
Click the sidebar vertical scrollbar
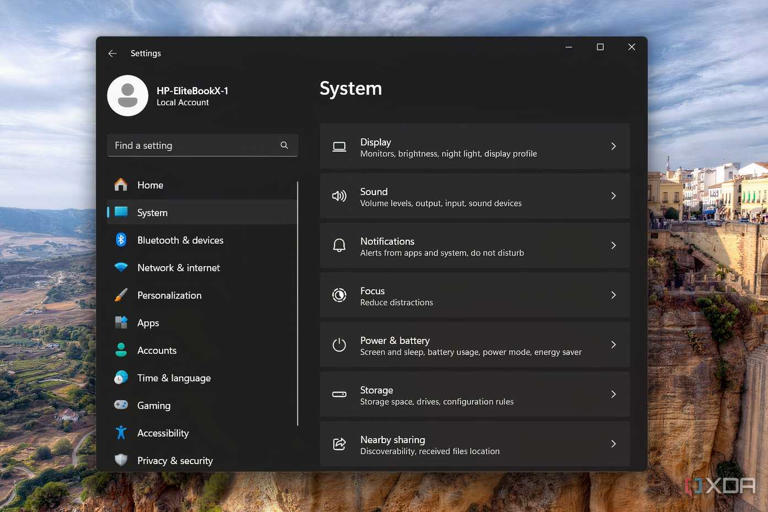point(298,303)
